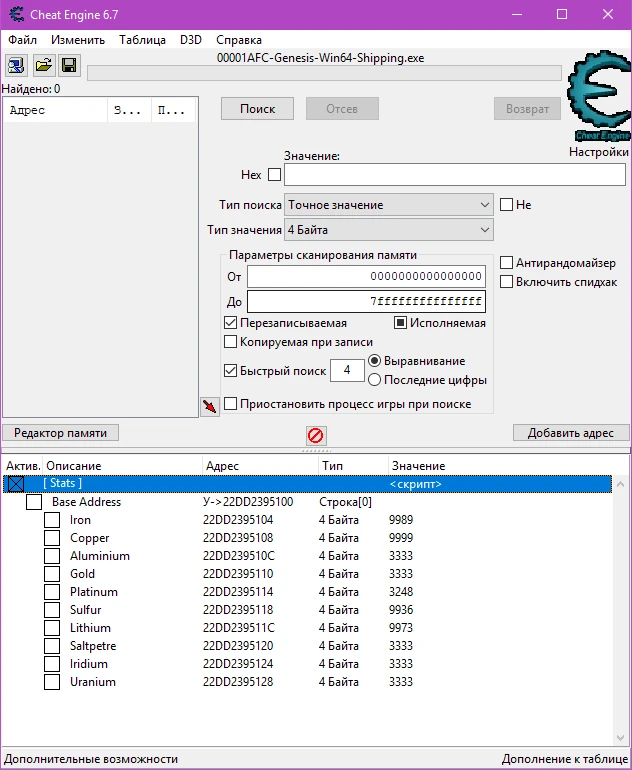Viewport: 632px width, 770px height.
Task: Toggle the Iron row checkbox
Action: tap(52, 520)
